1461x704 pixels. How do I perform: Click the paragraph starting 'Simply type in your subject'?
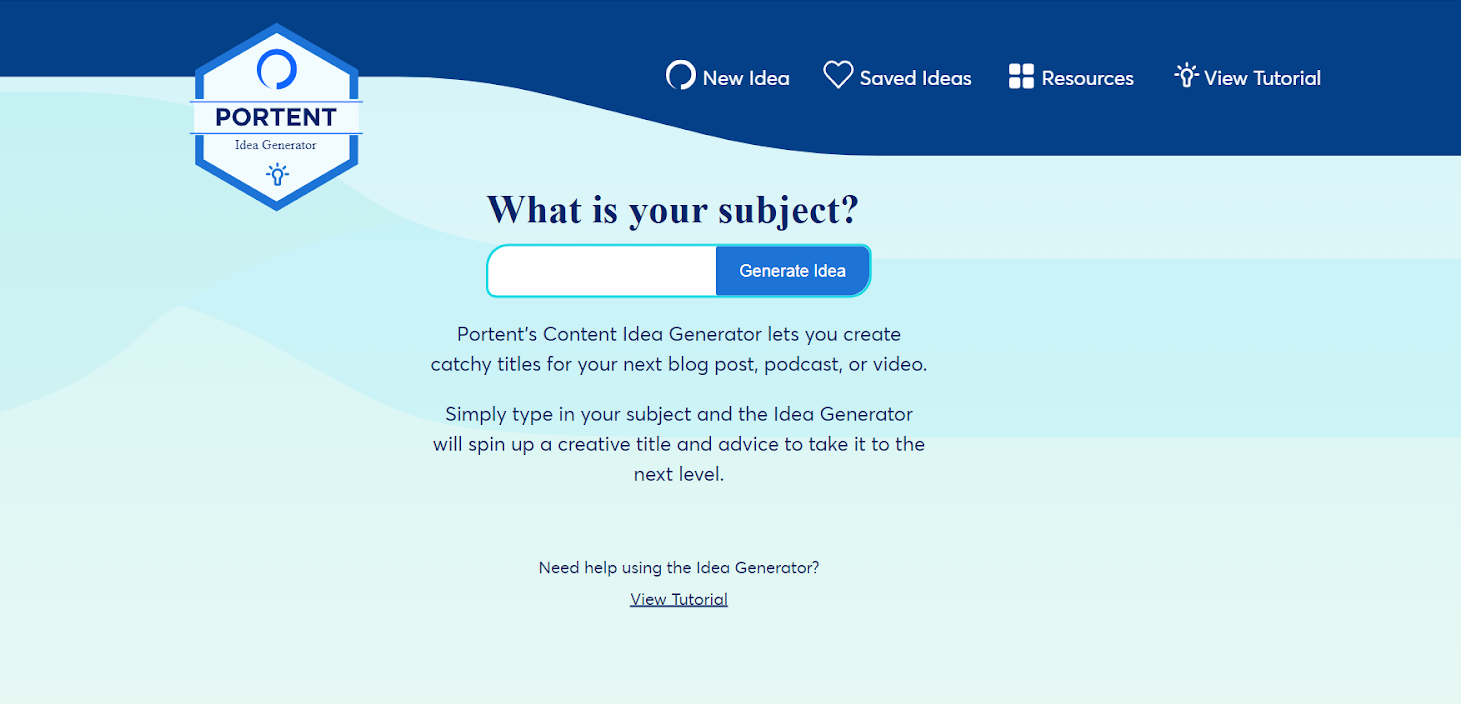pos(679,444)
